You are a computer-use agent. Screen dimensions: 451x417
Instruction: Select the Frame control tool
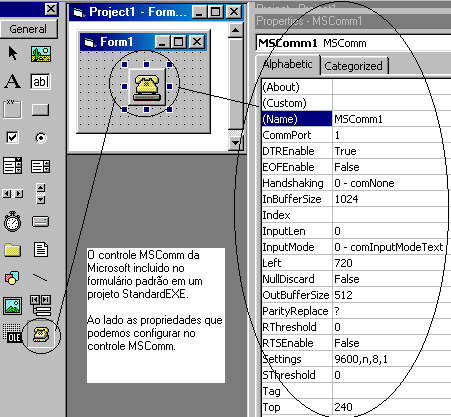point(12,109)
